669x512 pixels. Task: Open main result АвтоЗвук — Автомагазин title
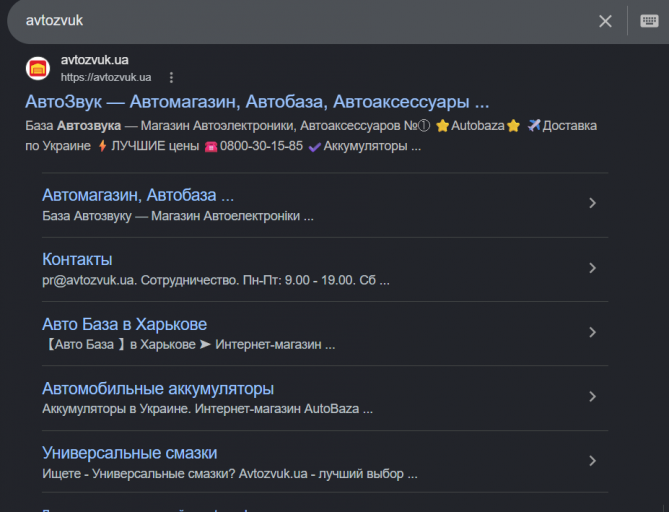click(257, 102)
